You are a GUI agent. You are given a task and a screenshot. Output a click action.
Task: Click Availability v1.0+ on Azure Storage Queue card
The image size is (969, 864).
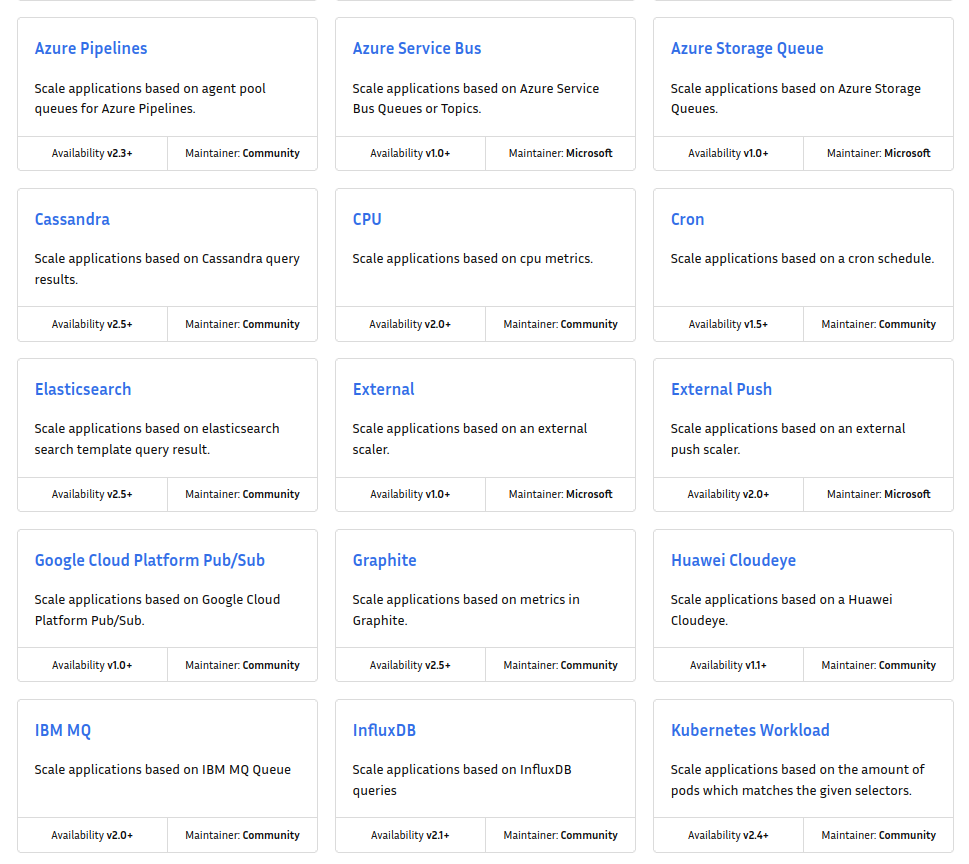coord(729,153)
